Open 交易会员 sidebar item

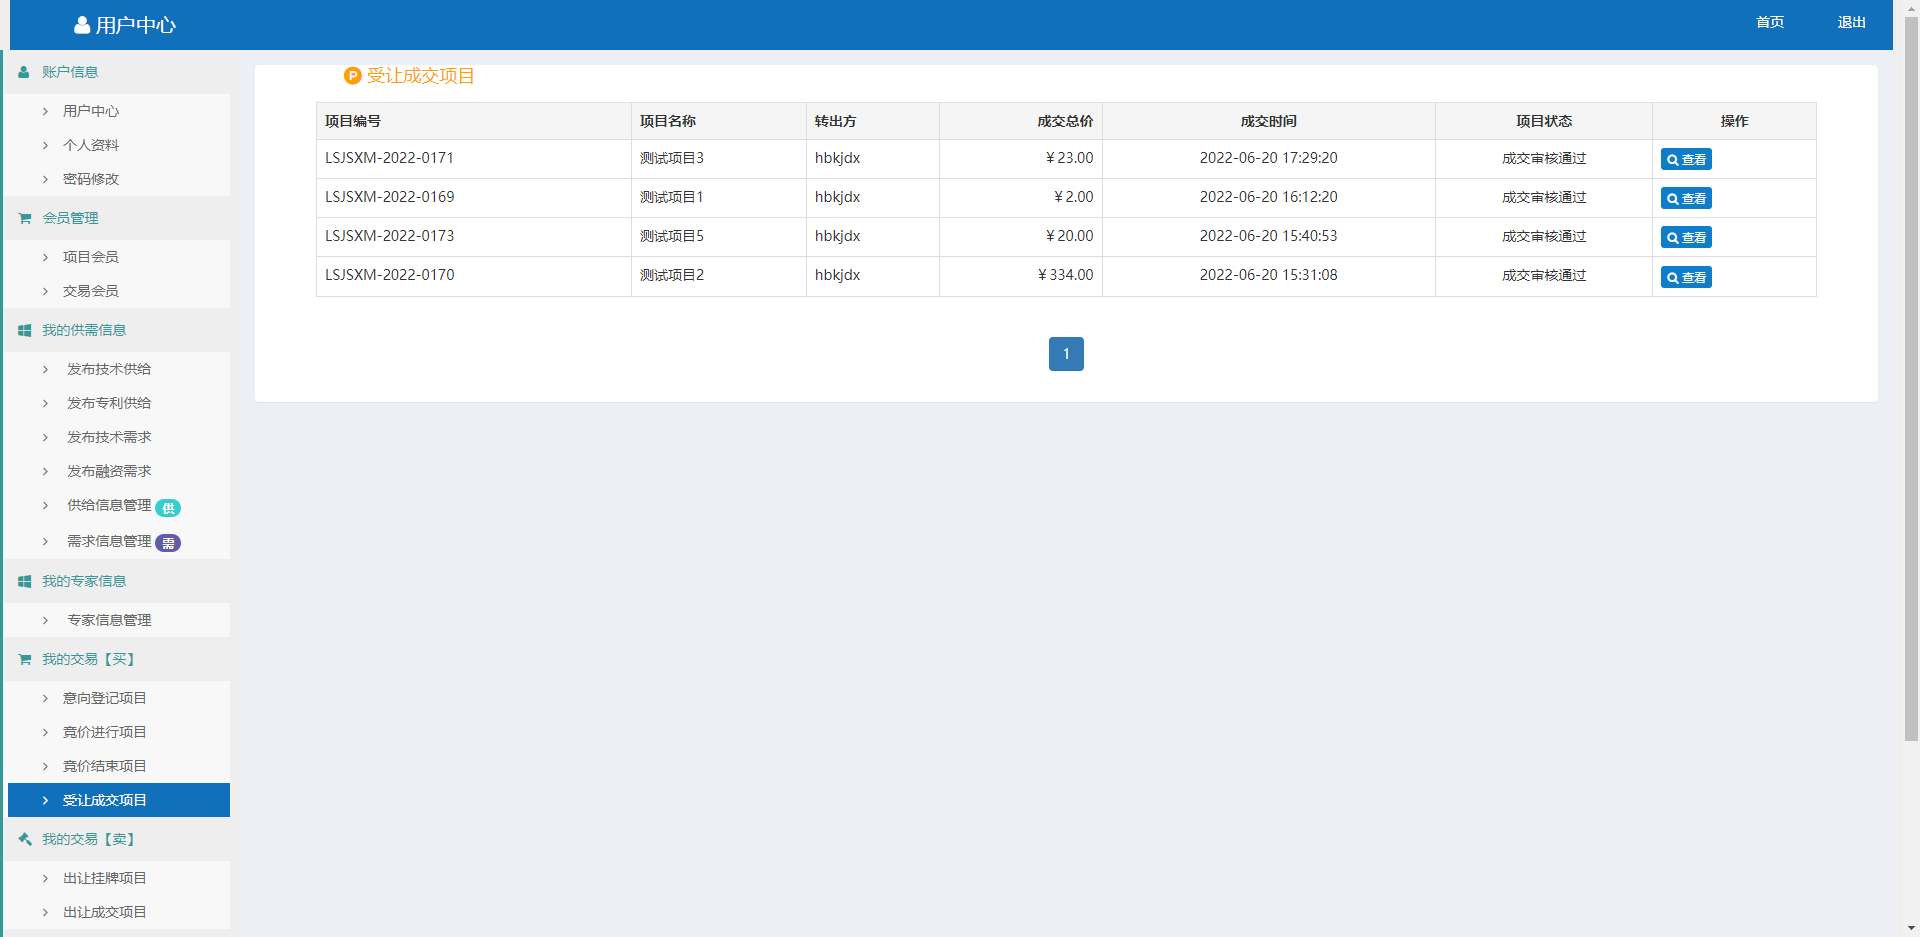[x=118, y=291]
